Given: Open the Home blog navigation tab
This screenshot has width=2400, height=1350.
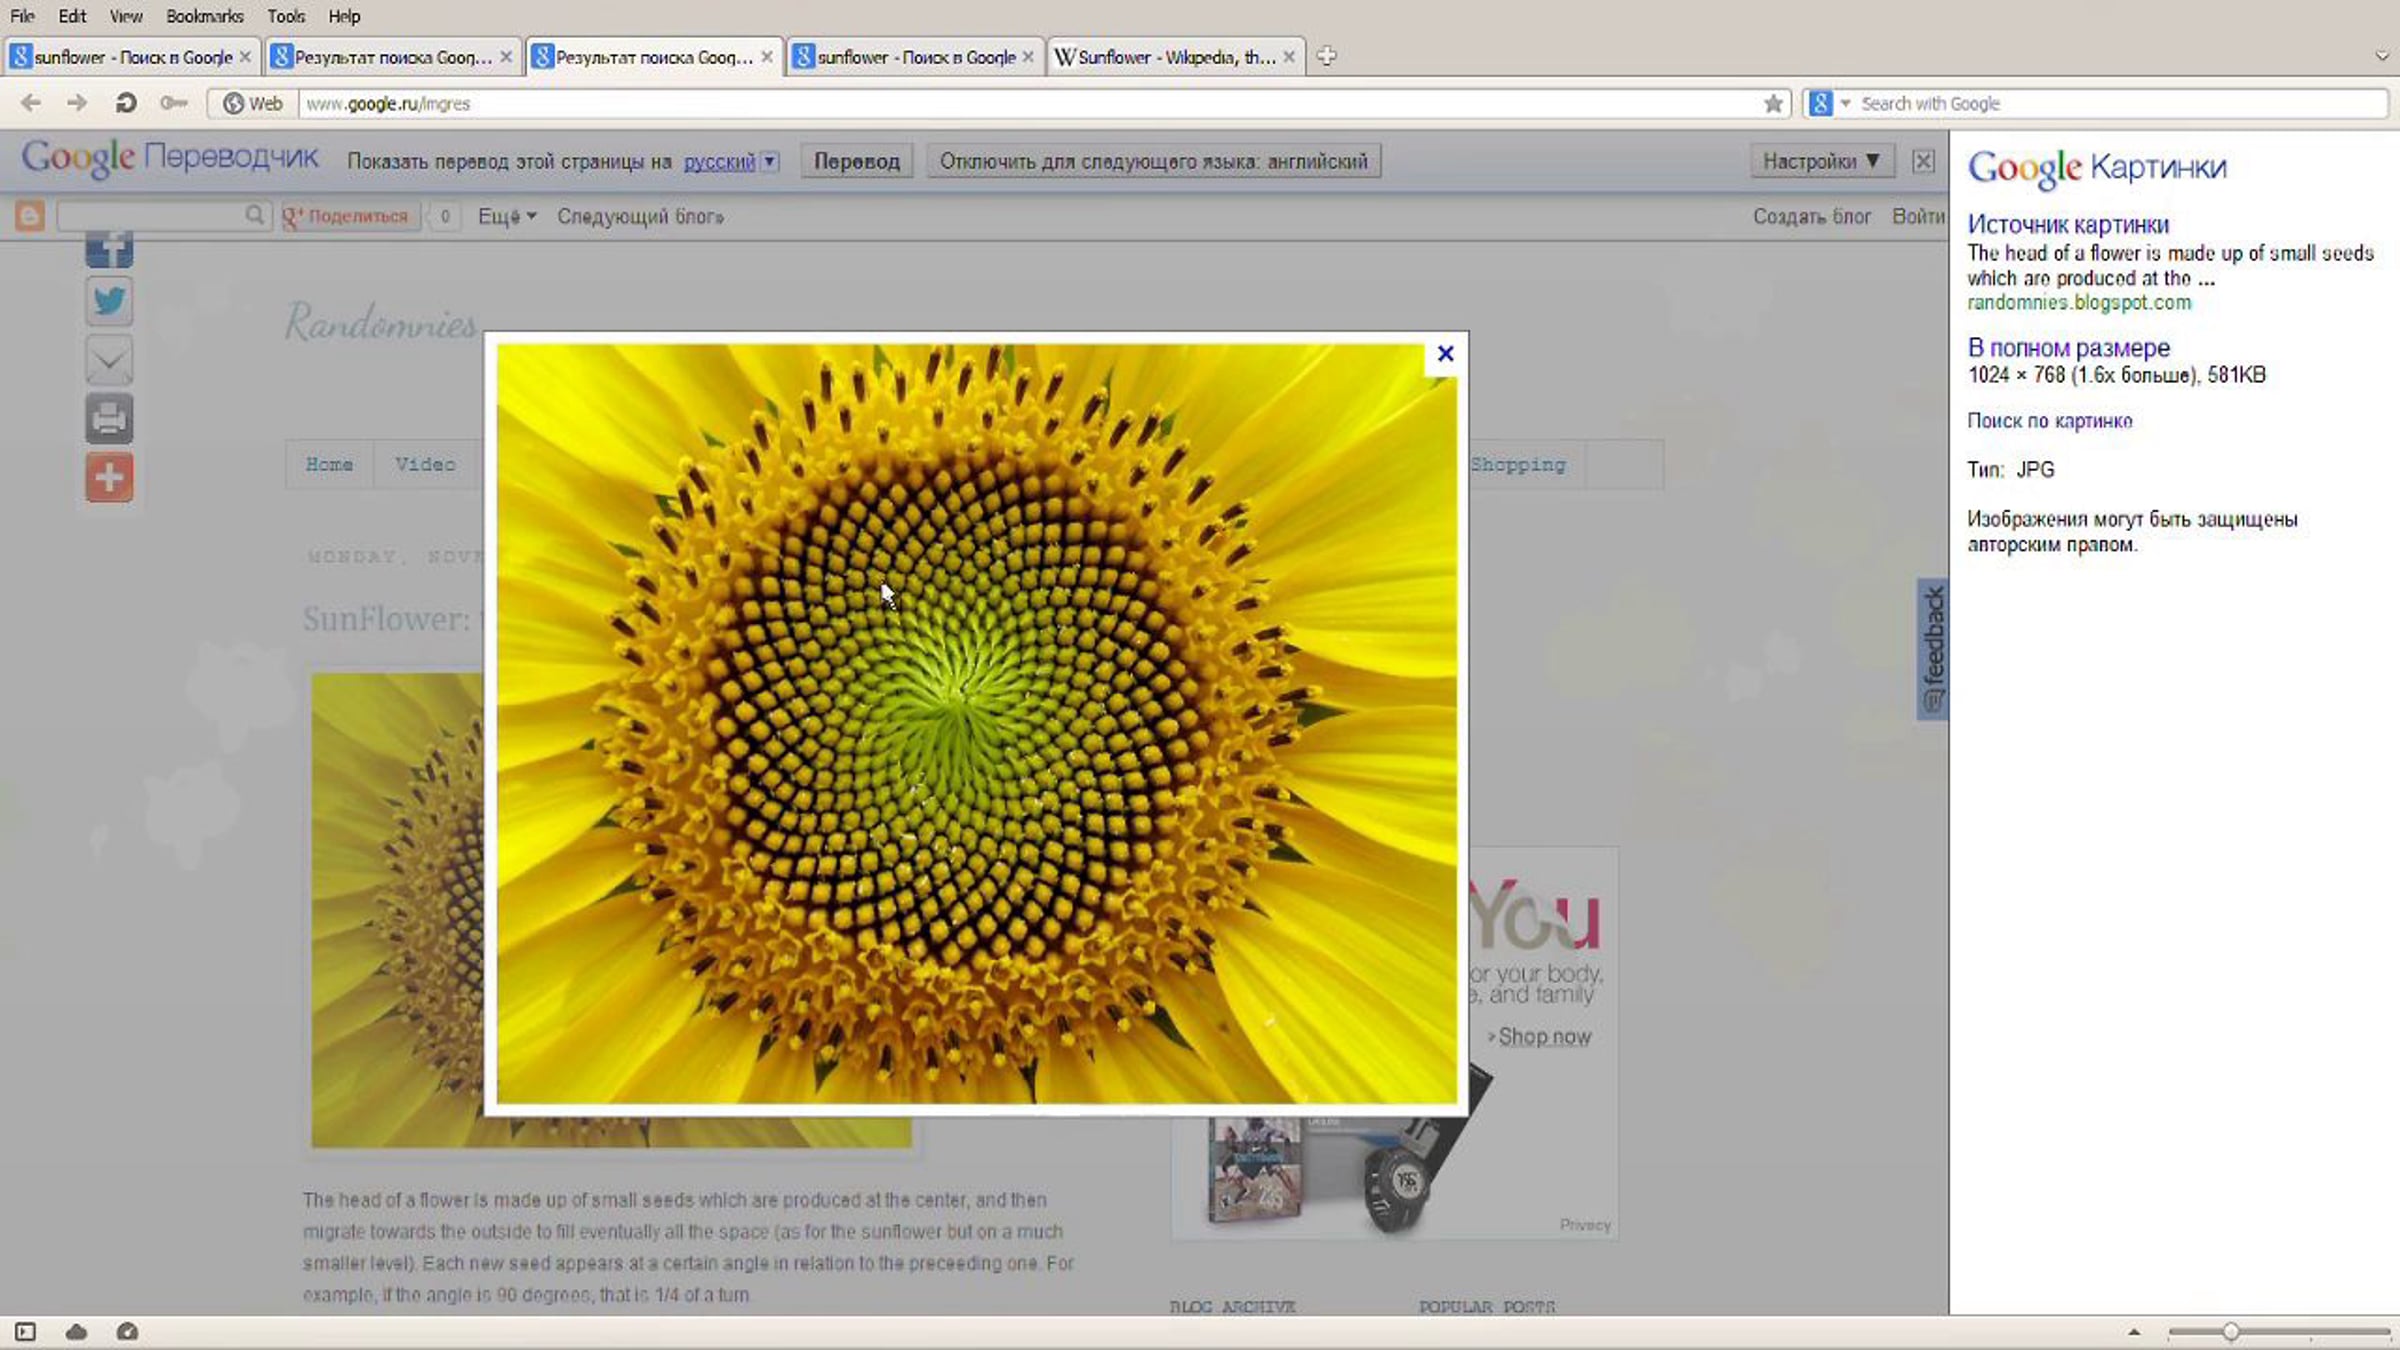Looking at the screenshot, I should point(329,464).
